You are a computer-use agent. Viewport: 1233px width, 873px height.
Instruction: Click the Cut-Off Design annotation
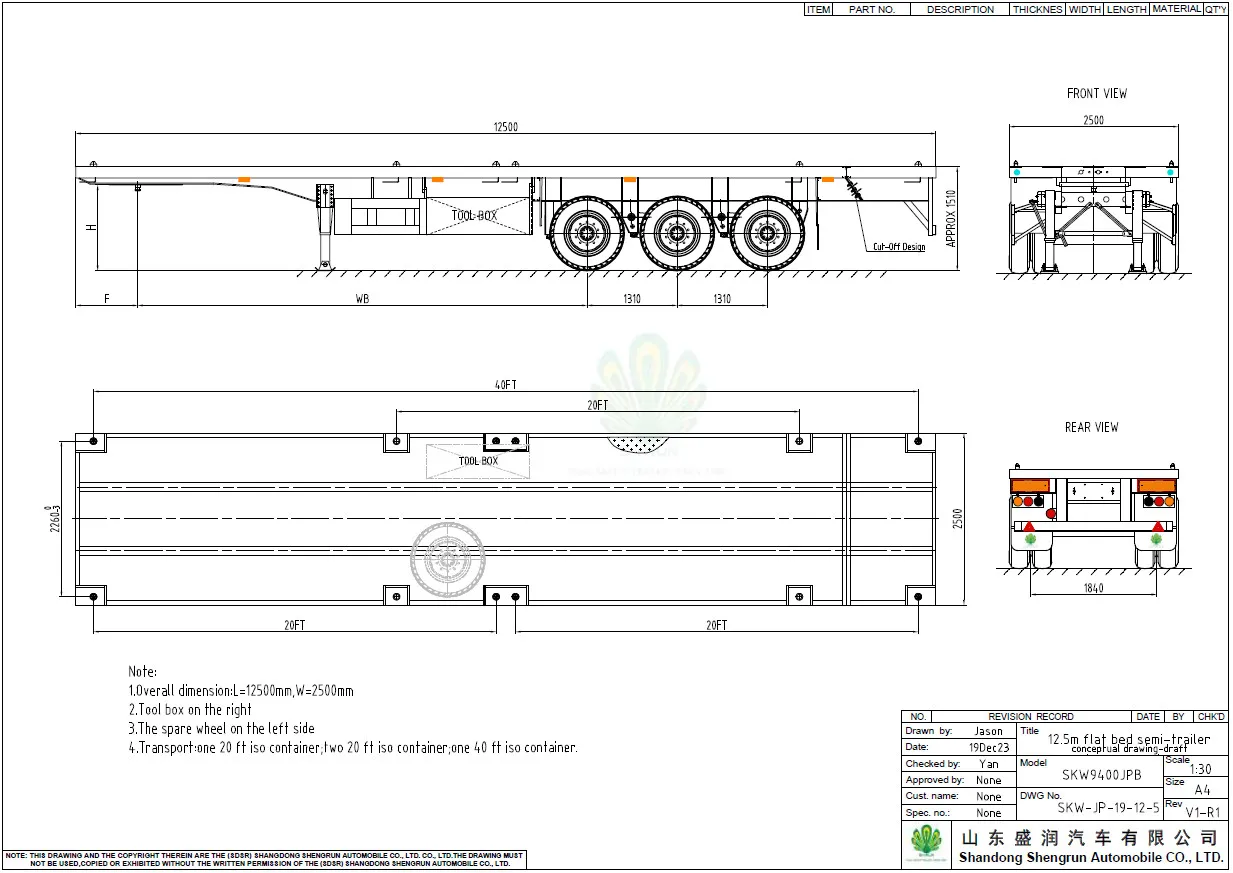point(899,247)
